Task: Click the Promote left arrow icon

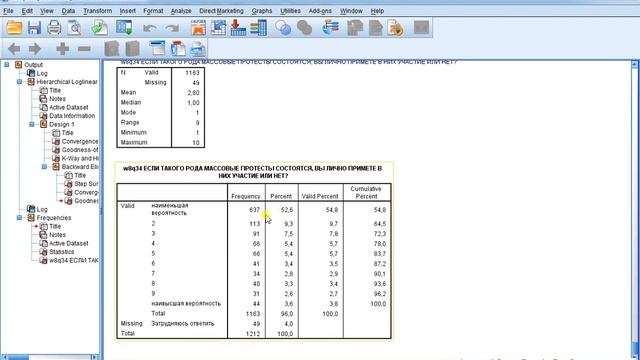Action: (x=14, y=49)
